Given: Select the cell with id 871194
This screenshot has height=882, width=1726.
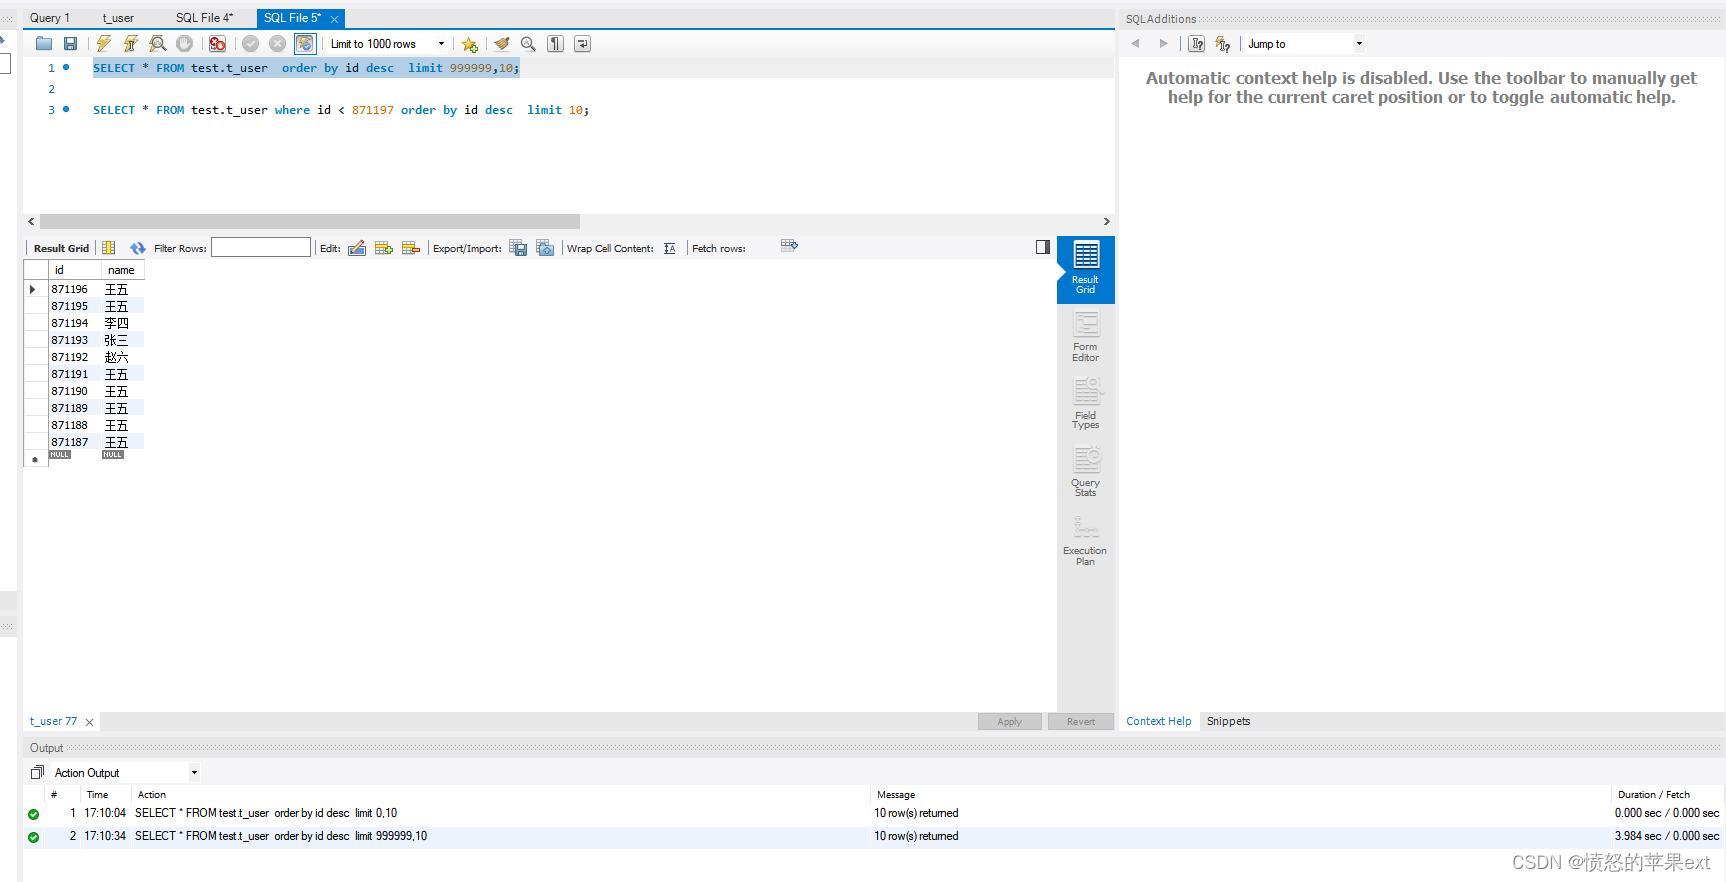Looking at the screenshot, I should (x=74, y=323).
